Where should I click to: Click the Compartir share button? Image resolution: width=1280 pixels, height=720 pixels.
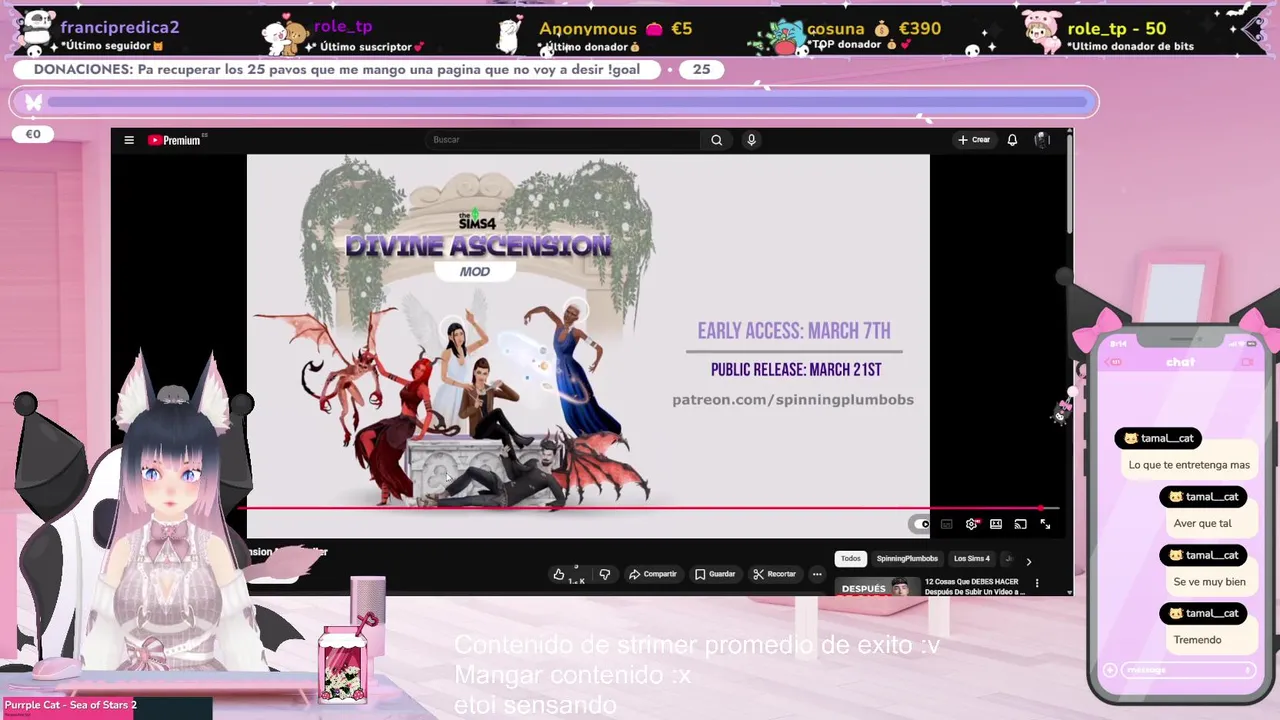point(652,574)
